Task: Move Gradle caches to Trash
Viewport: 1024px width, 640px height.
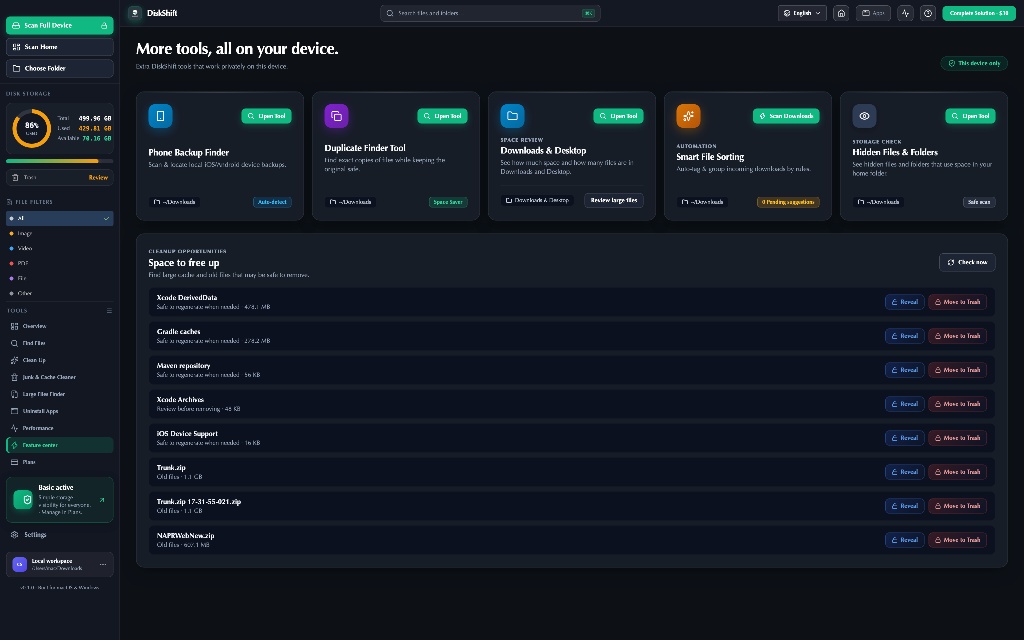Action: point(957,336)
